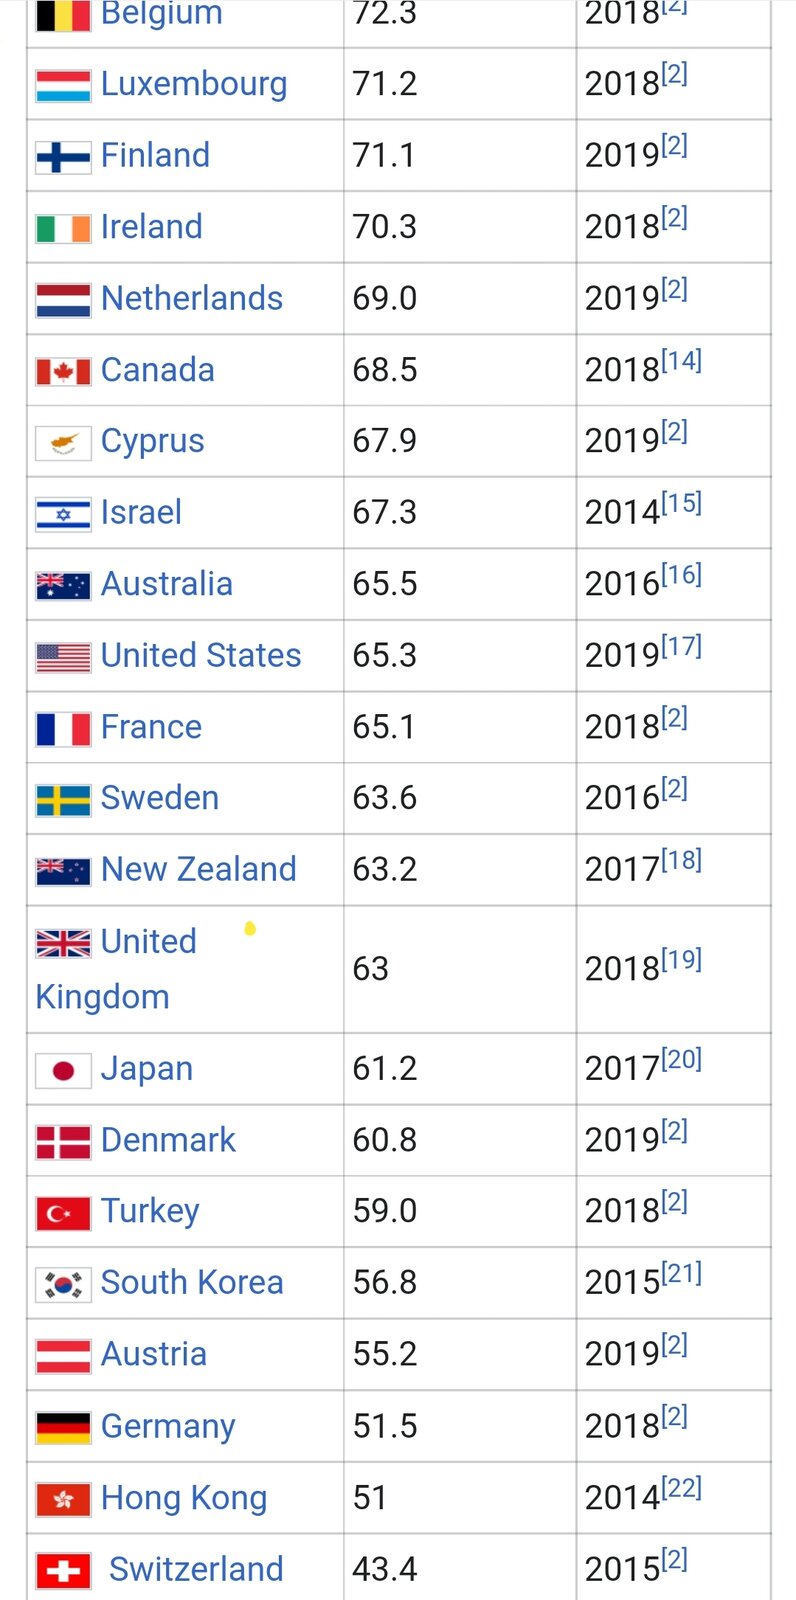This screenshot has width=796, height=1600.
Task: Click the United States flag icon
Action: [x=63, y=657]
